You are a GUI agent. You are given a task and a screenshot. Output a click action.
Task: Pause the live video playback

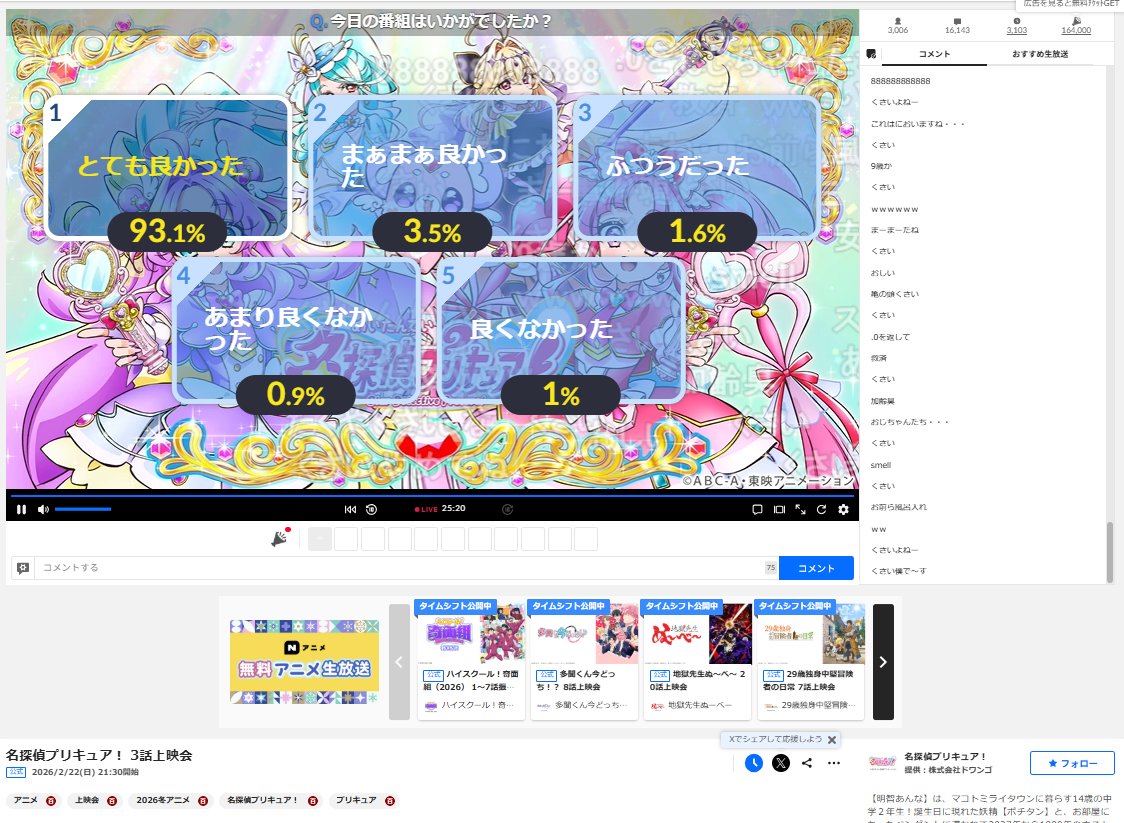22,509
